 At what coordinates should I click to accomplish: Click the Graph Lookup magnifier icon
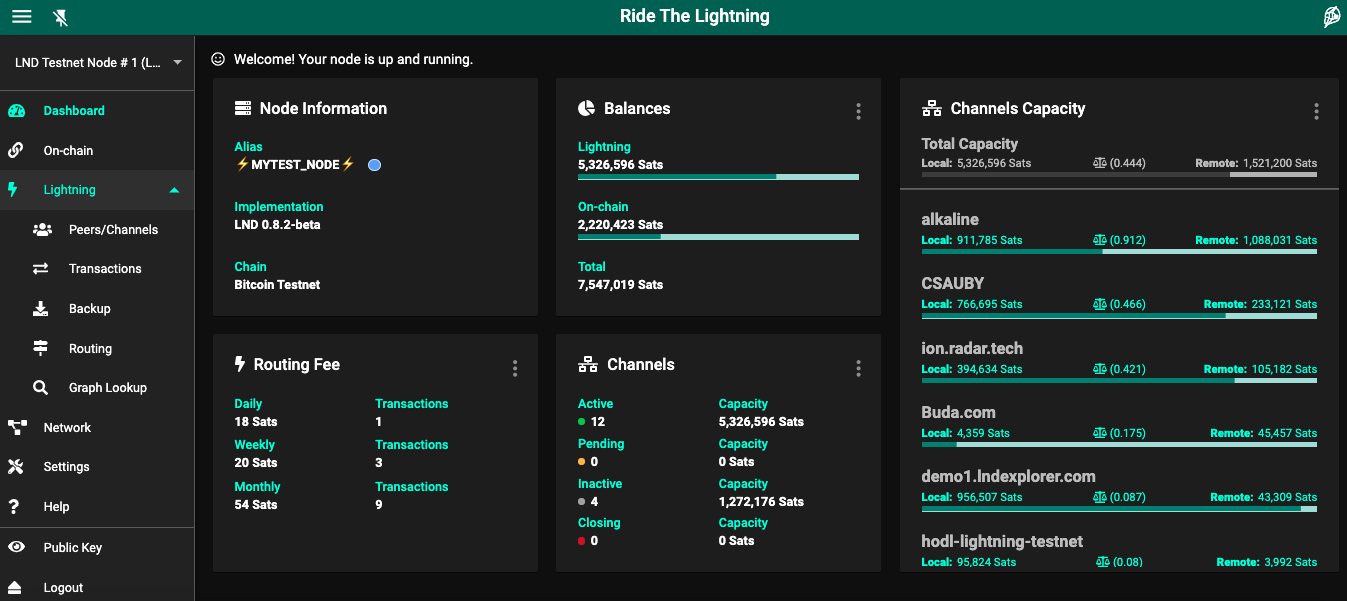click(41, 388)
